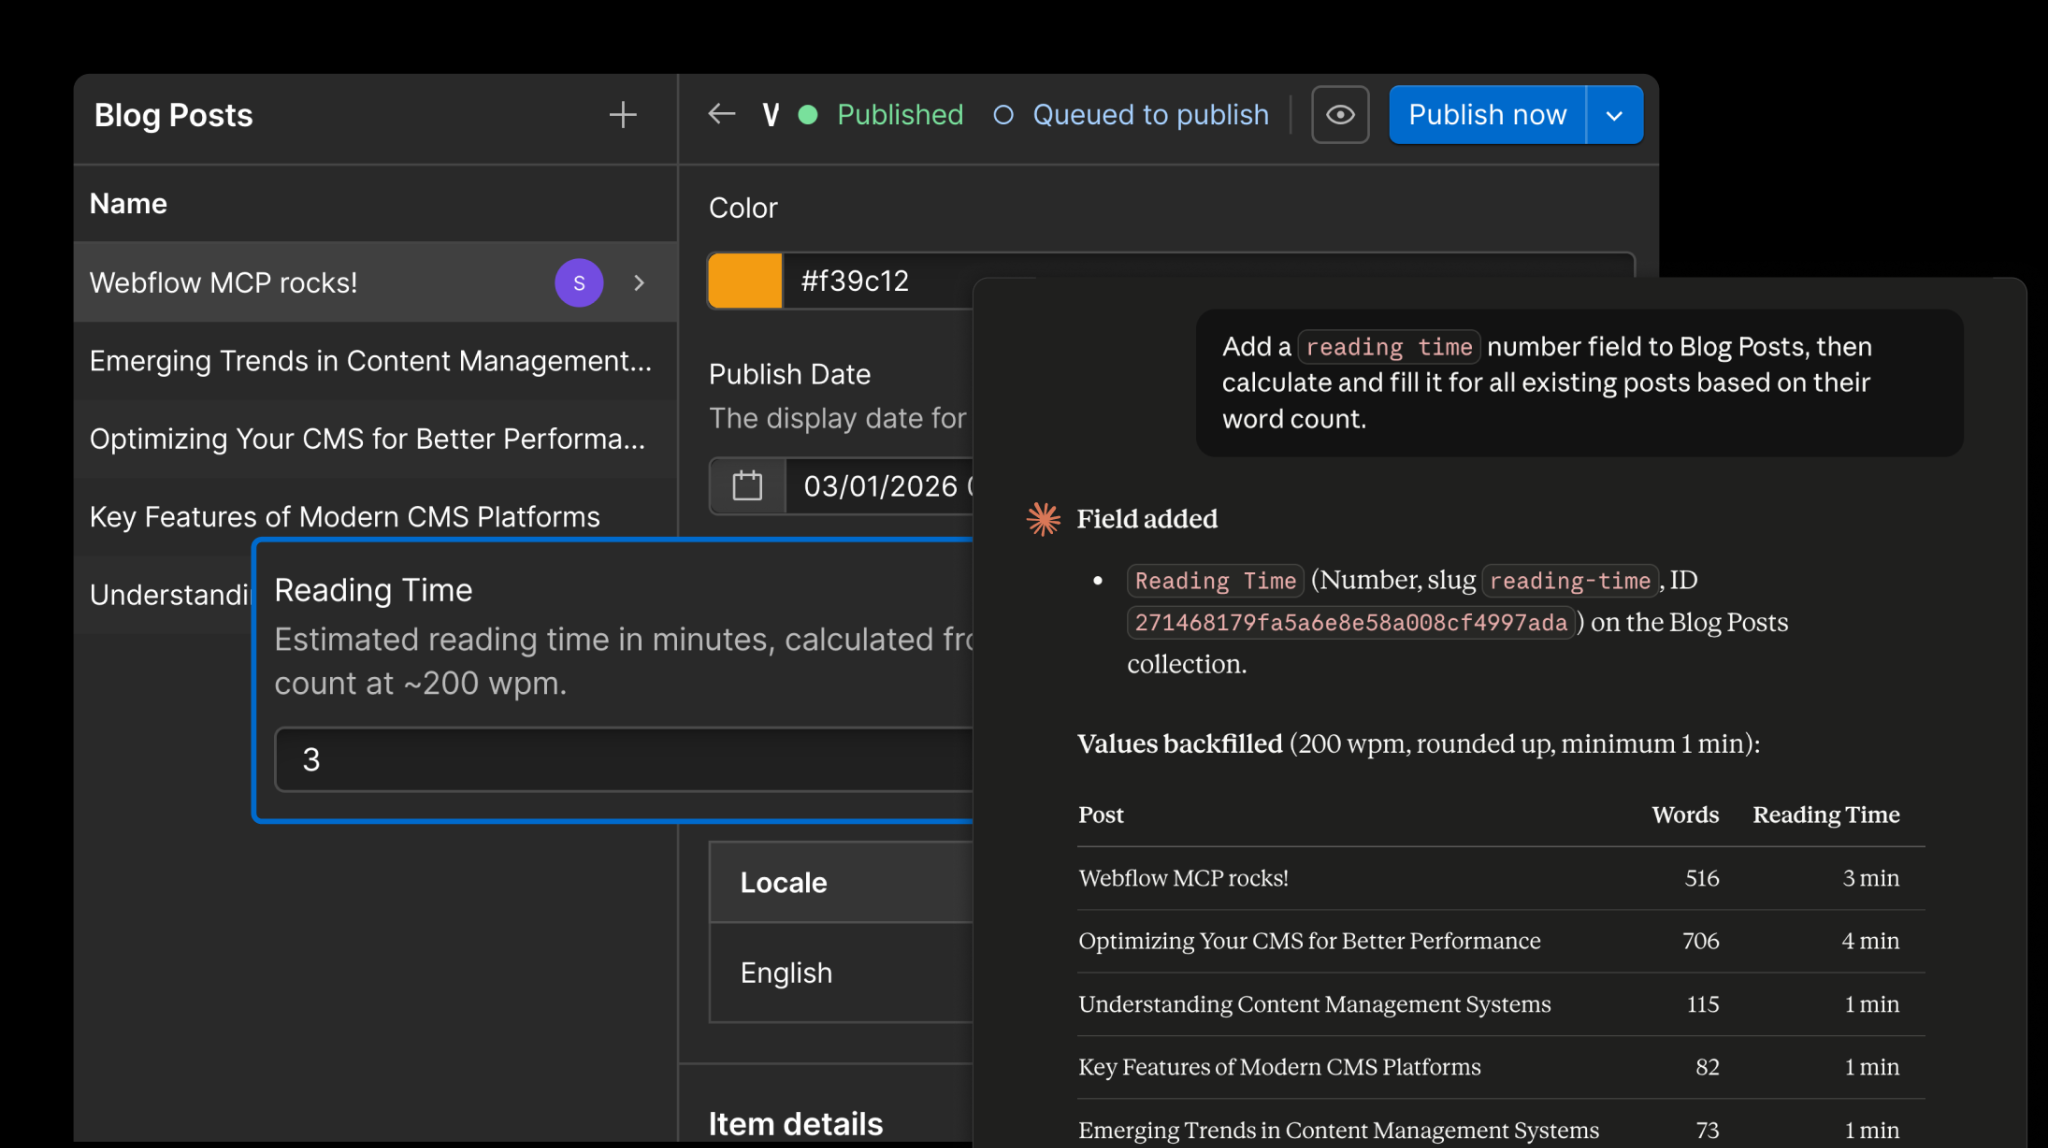Open Optimizing Your CMS for Better Performance post
The image size is (2048, 1148).
367,439
